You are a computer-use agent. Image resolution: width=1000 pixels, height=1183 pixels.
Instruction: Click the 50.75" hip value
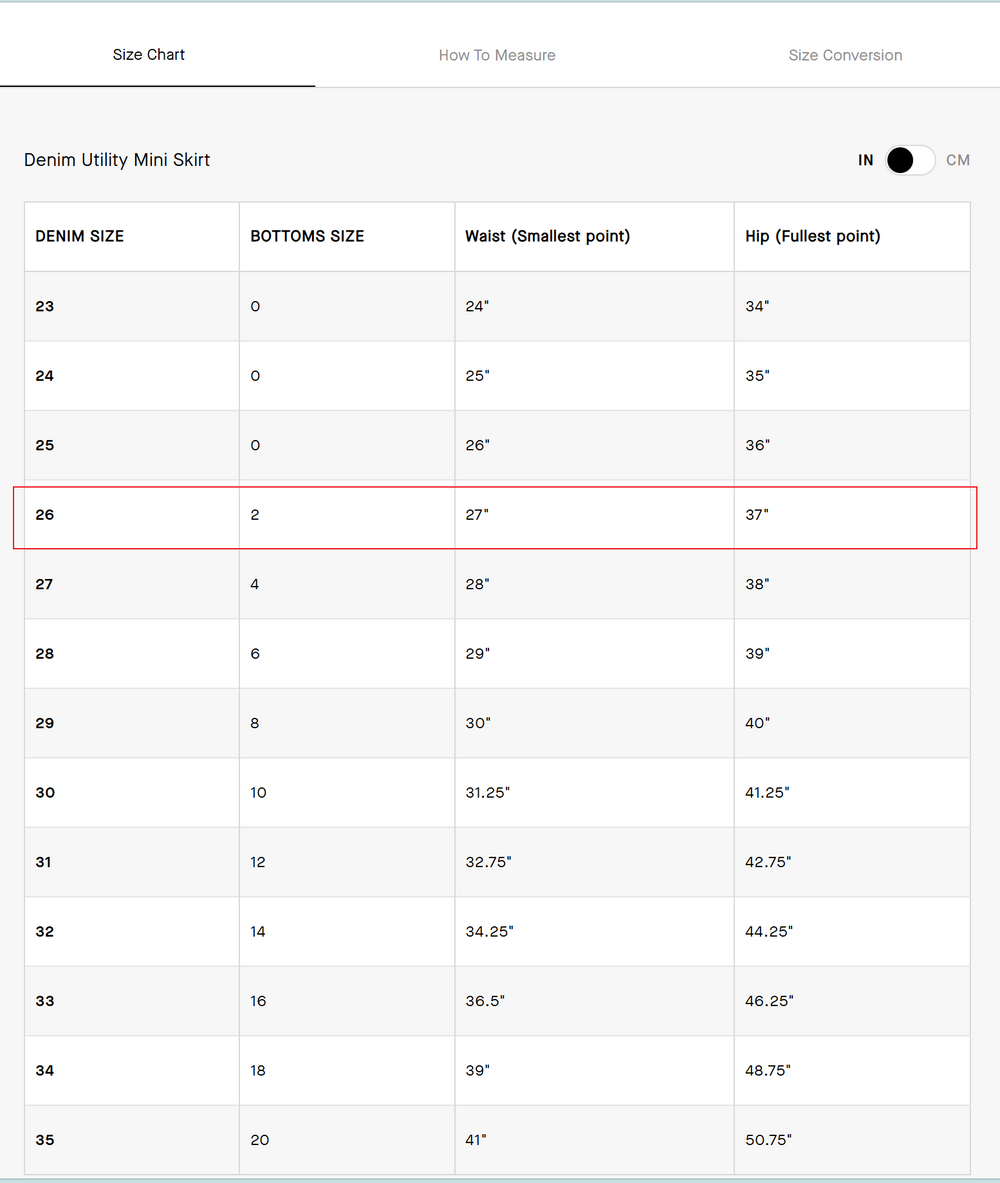point(768,1139)
